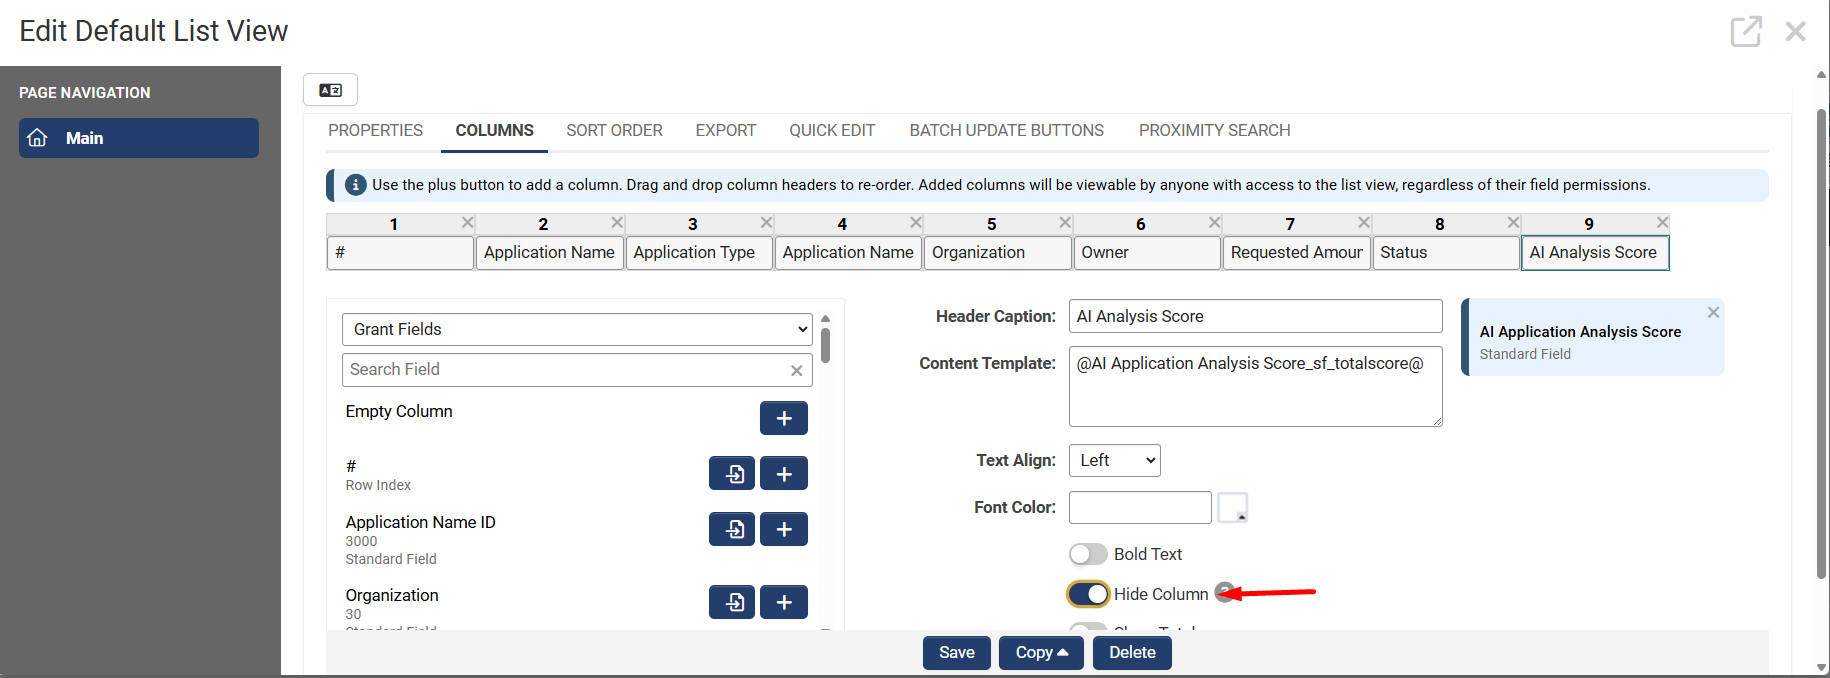The height and width of the screenshot is (678, 1830).
Task: Click the main page vertical scrollbar
Action: click(1821, 343)
